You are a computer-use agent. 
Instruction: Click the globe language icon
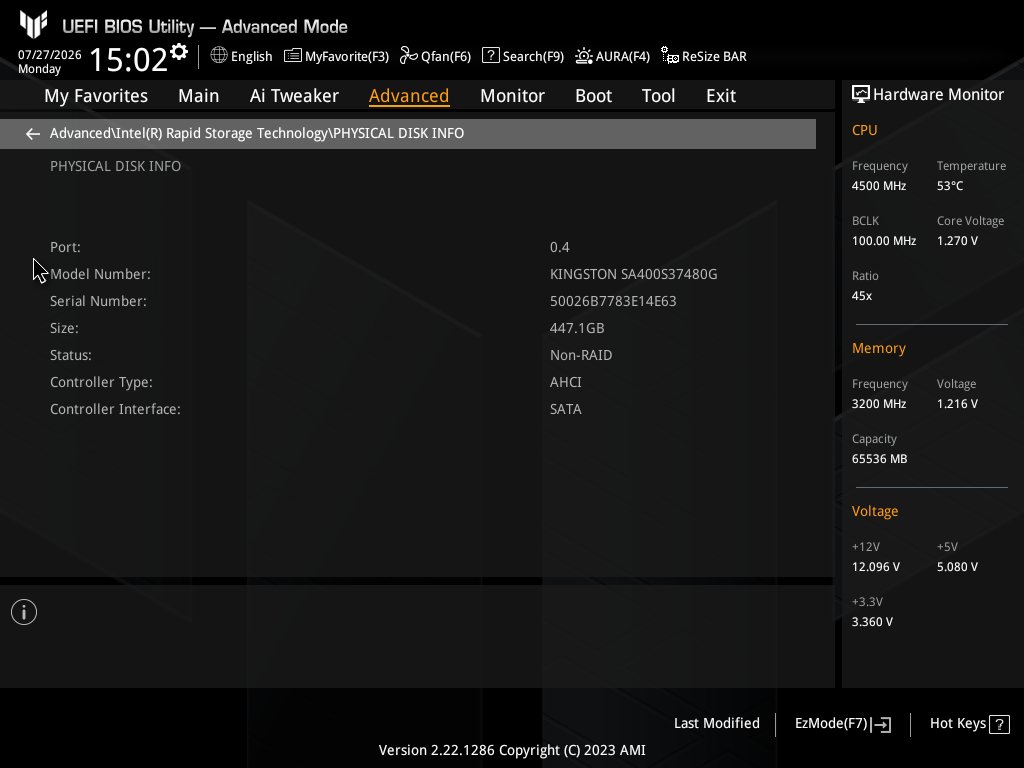[x=219, y=56]
